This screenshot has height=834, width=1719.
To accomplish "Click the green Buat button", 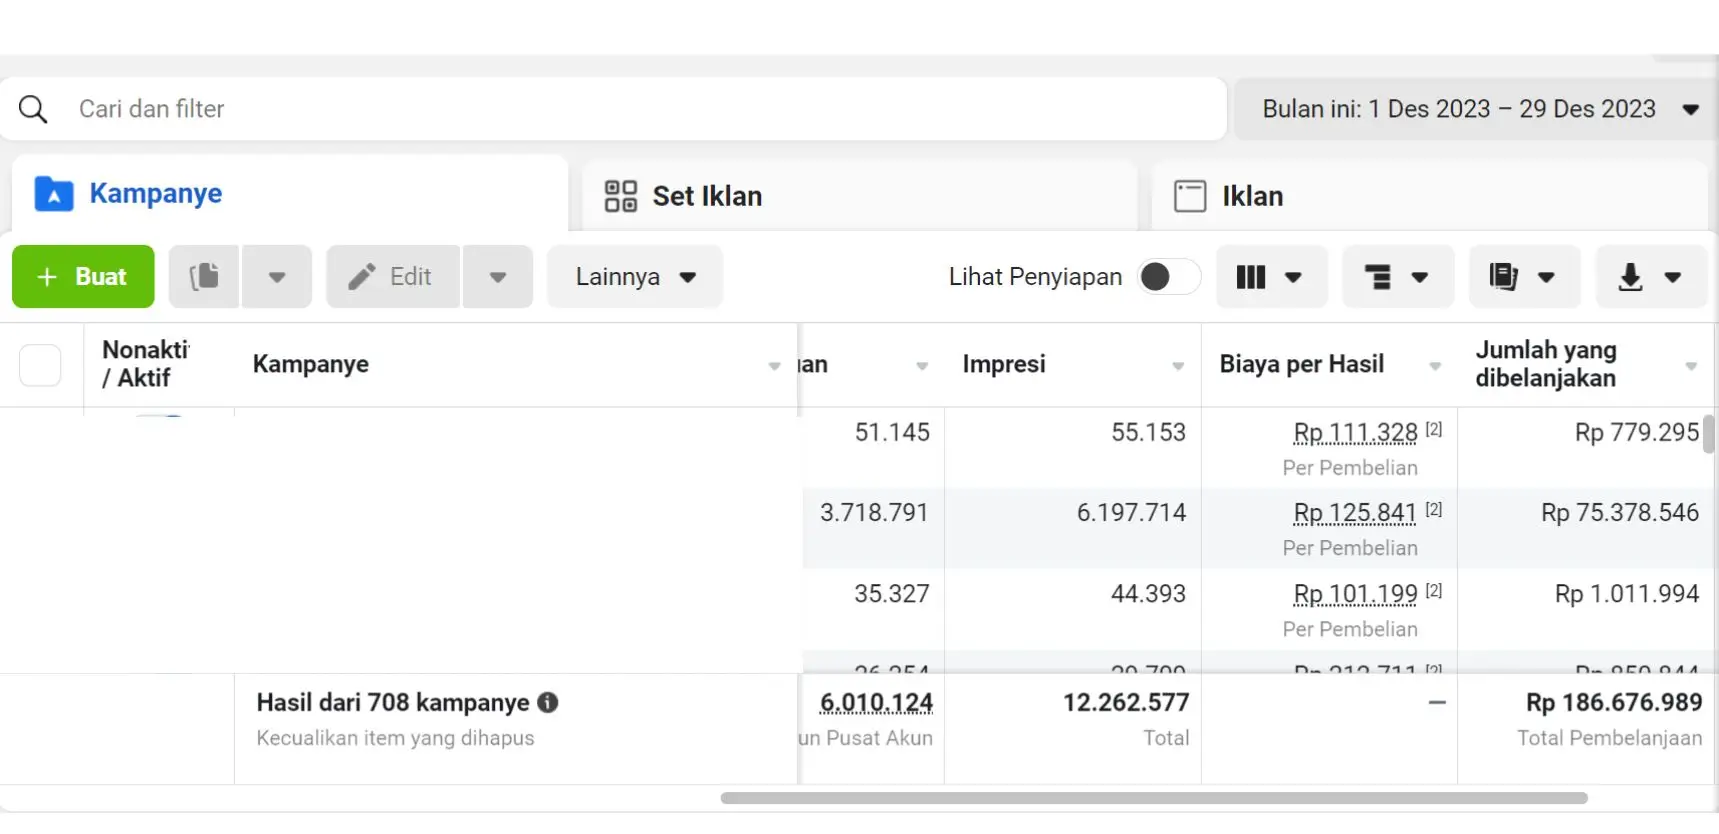I will (x=83, y=276).
